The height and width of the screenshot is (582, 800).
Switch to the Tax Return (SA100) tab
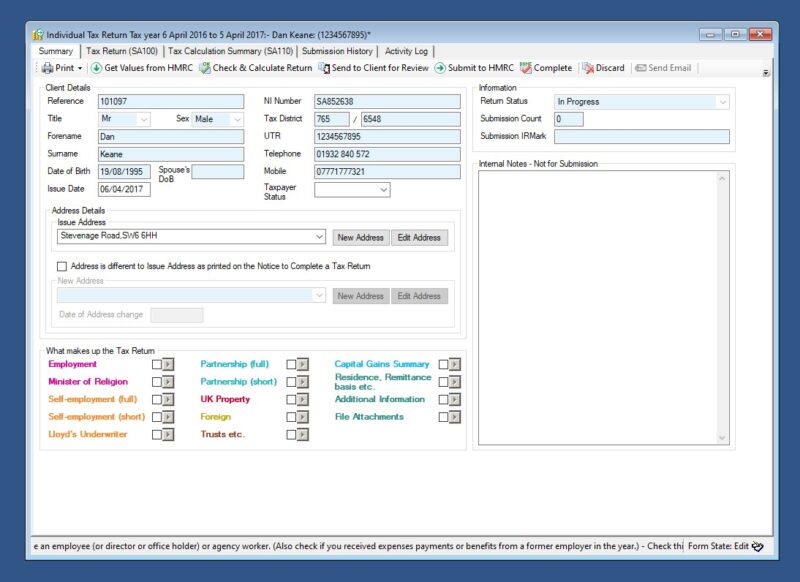pyautogui.click(x=122, y=51)
